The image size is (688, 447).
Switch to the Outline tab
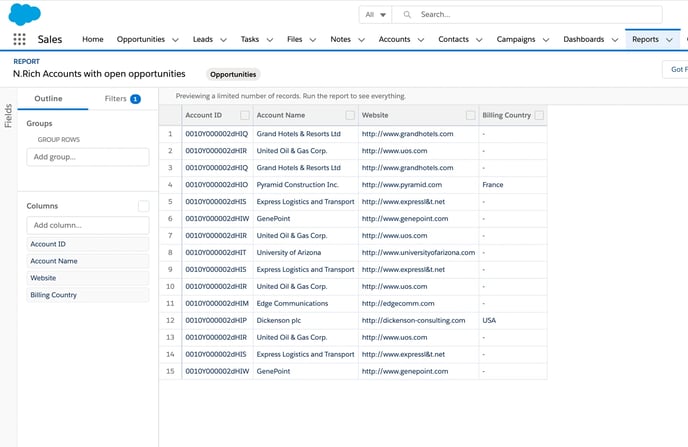[48, 99]
